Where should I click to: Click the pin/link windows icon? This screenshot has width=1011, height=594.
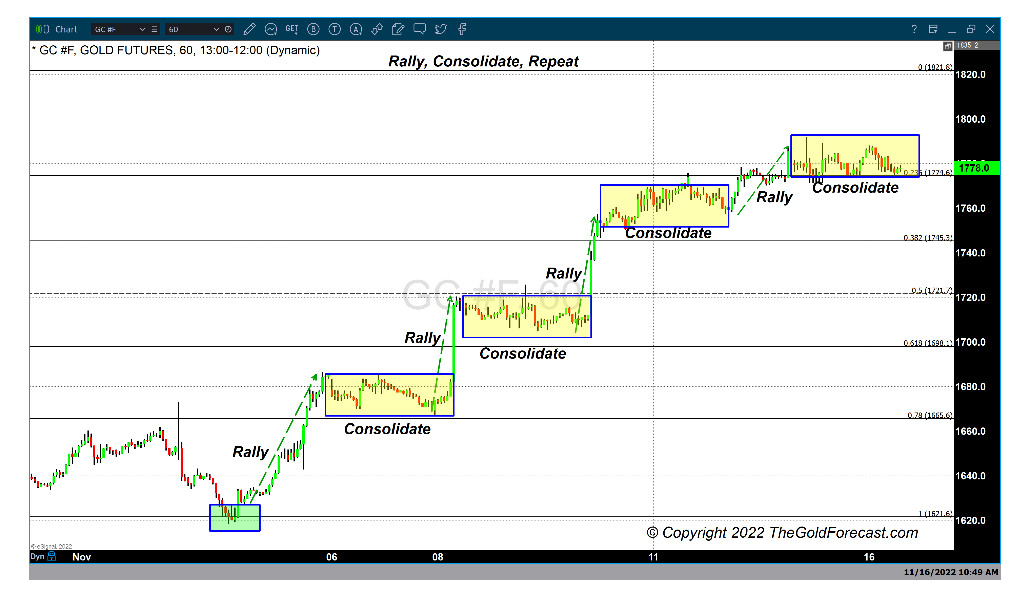pos(377,29)
